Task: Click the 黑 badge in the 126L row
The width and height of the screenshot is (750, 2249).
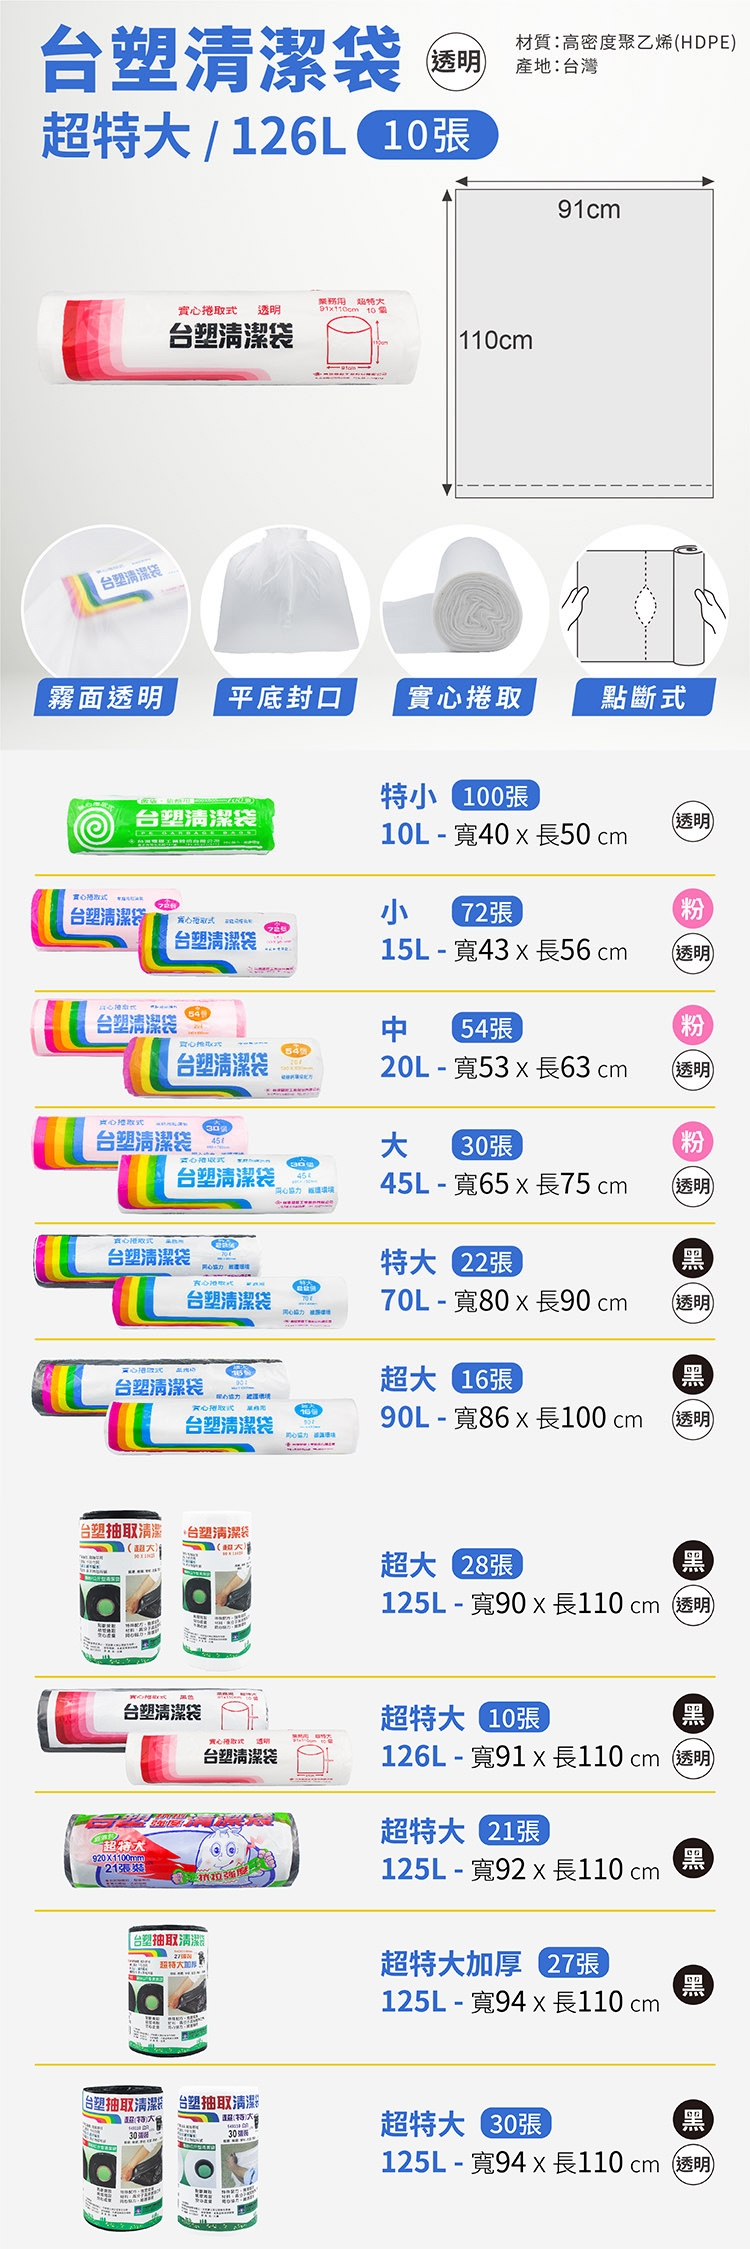Action: (692, 1714)
